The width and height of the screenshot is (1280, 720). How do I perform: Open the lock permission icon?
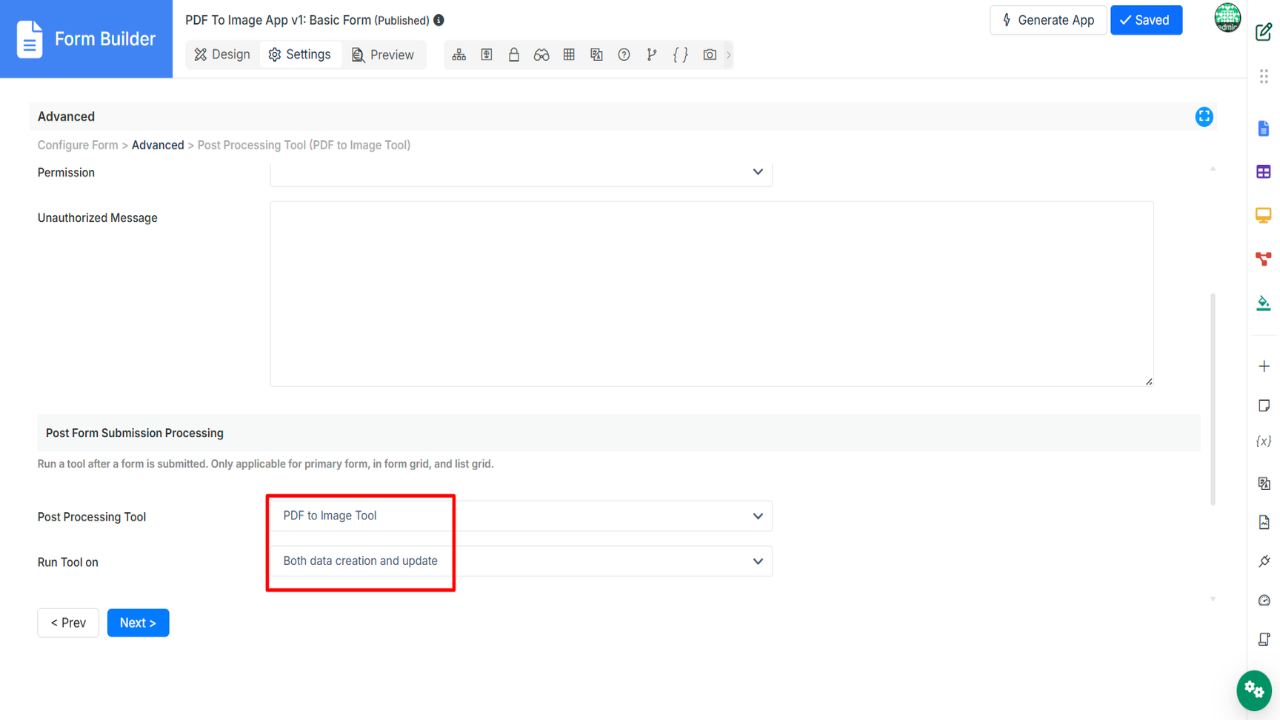coord(514,55)
